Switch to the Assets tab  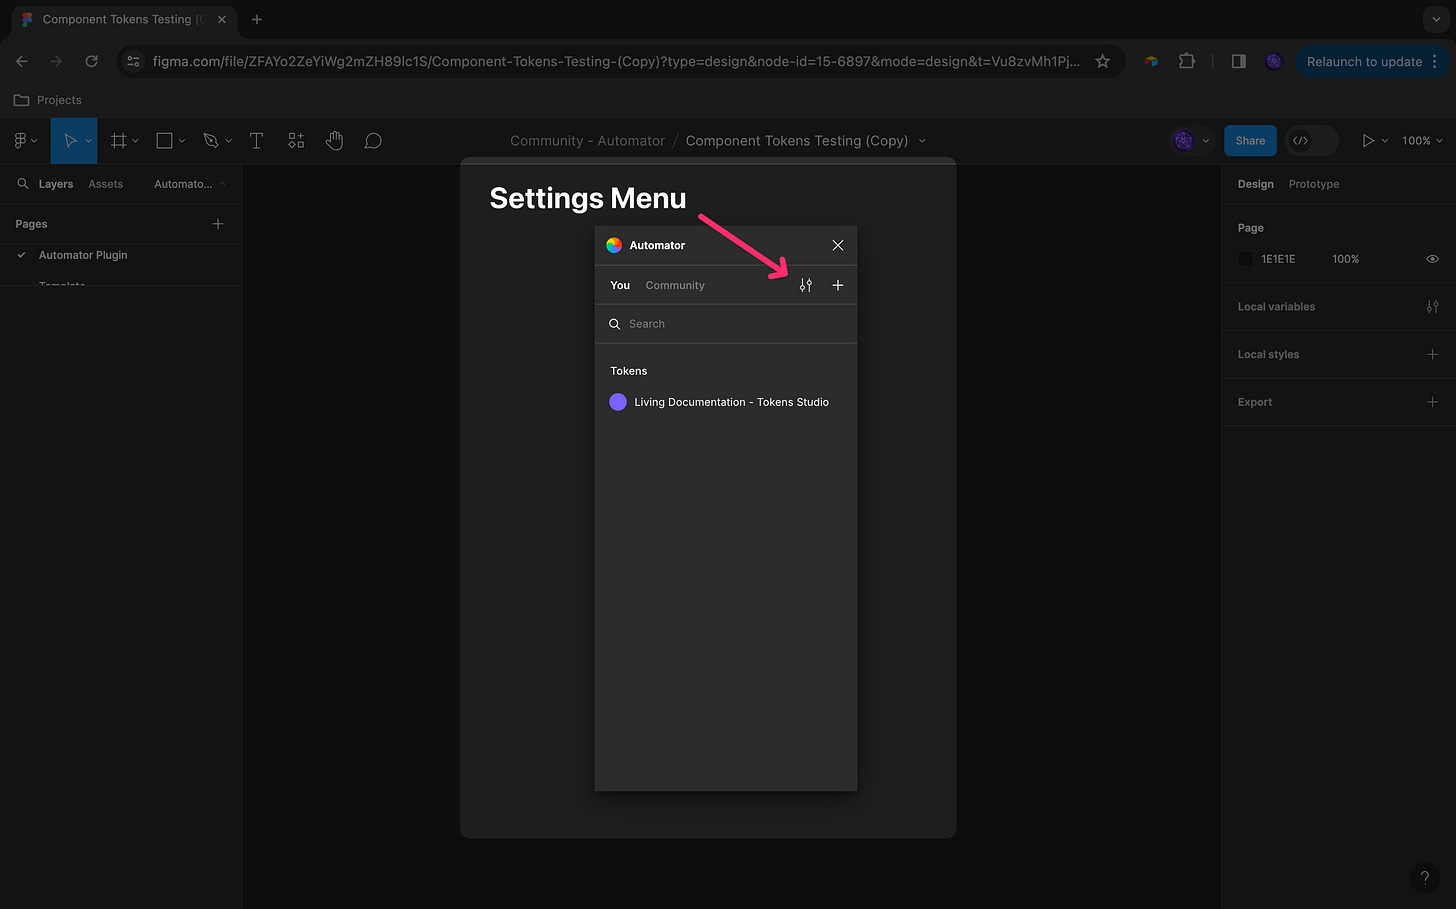coord(106,184)
